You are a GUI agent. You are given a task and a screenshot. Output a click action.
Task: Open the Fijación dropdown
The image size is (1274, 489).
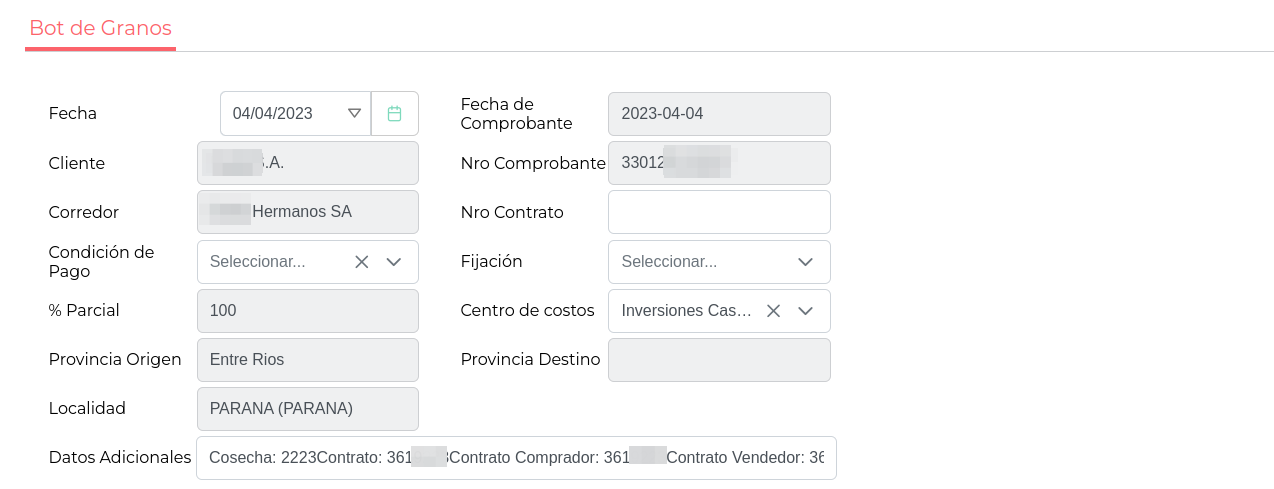click(x=805, y=262)
